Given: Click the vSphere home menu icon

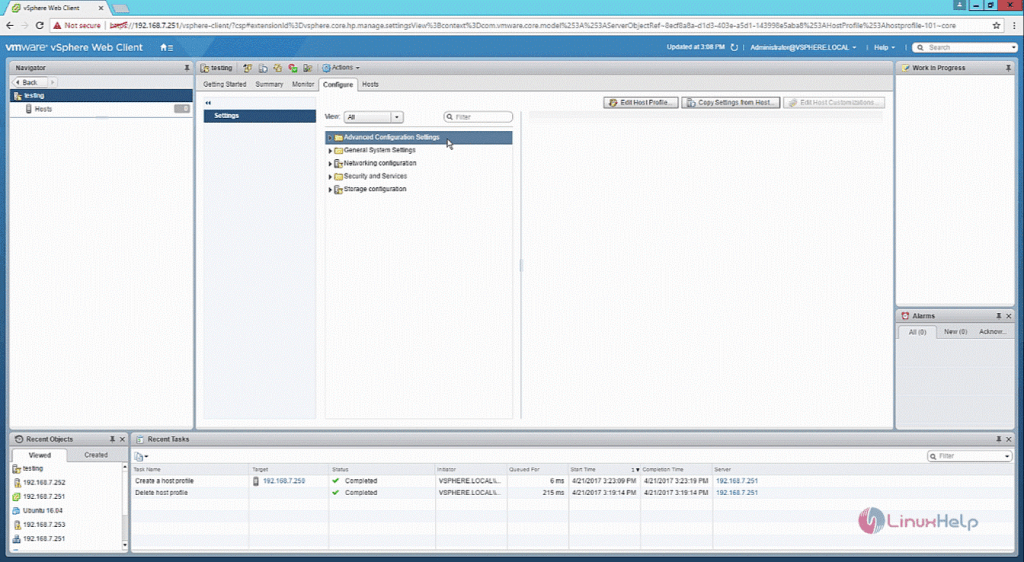Looking at the screenshot, I should click(x=166, y=48).
